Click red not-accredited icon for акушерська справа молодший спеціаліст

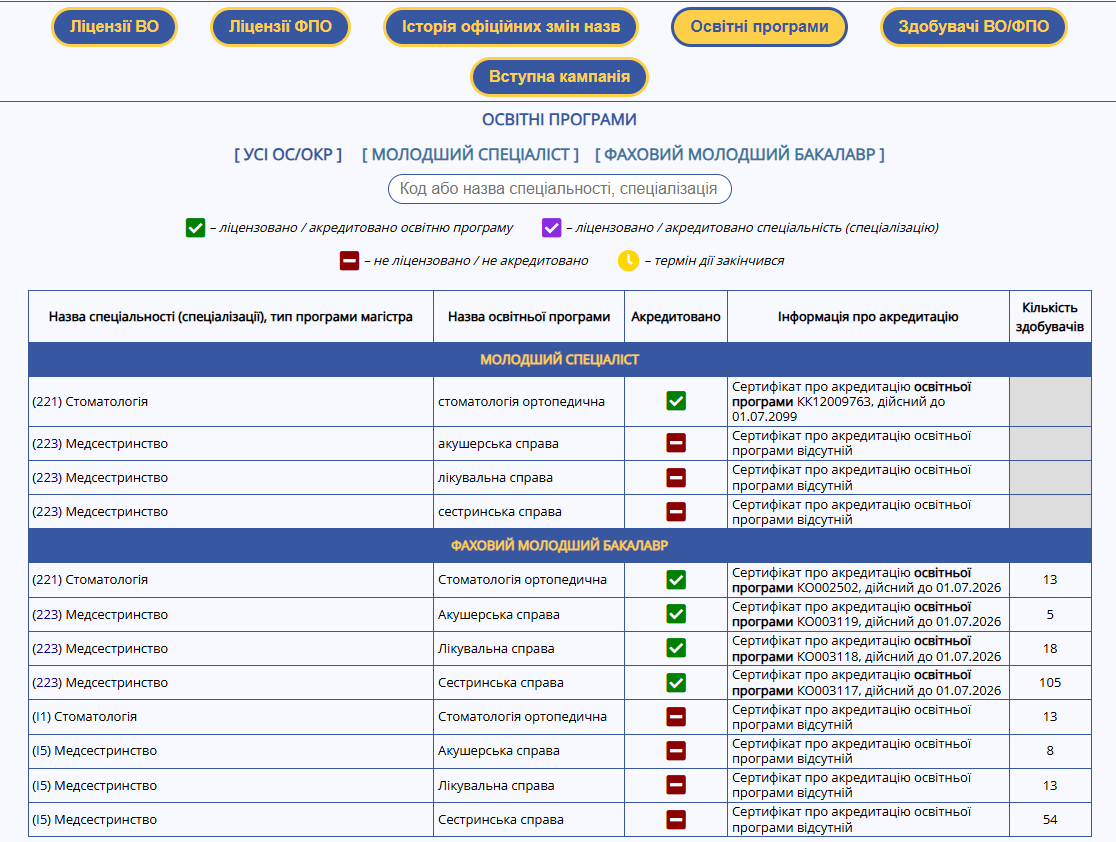coord(676,443)
